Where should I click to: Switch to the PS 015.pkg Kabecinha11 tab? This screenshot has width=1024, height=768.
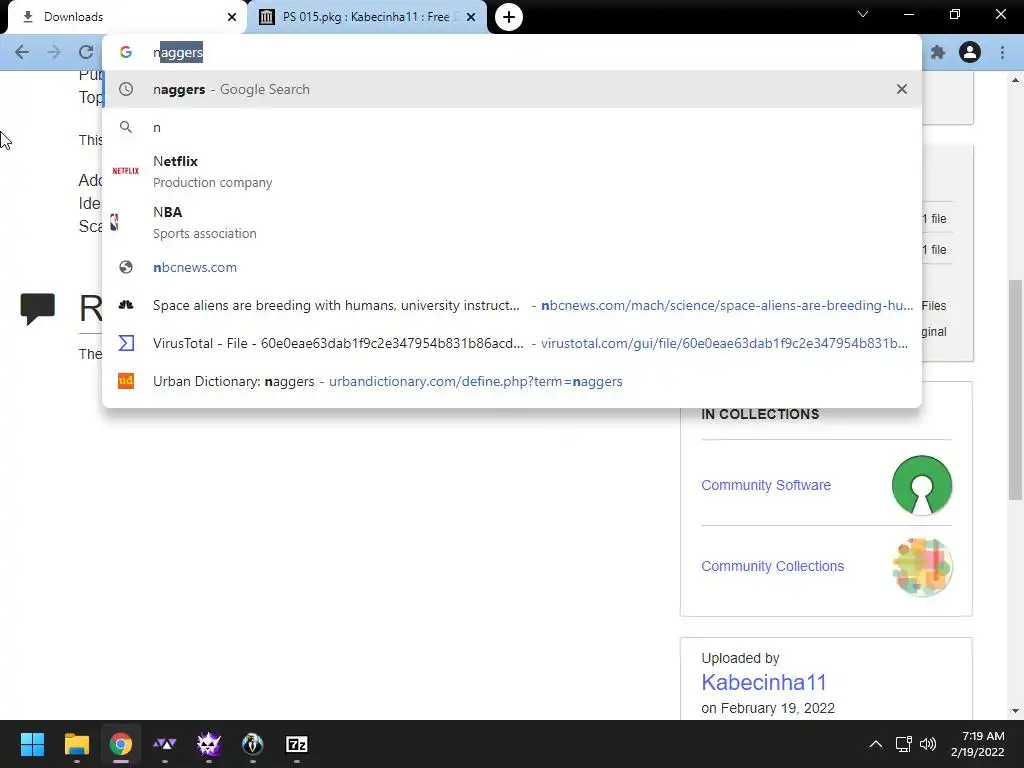pyautogui.click(x=366, y=17)
